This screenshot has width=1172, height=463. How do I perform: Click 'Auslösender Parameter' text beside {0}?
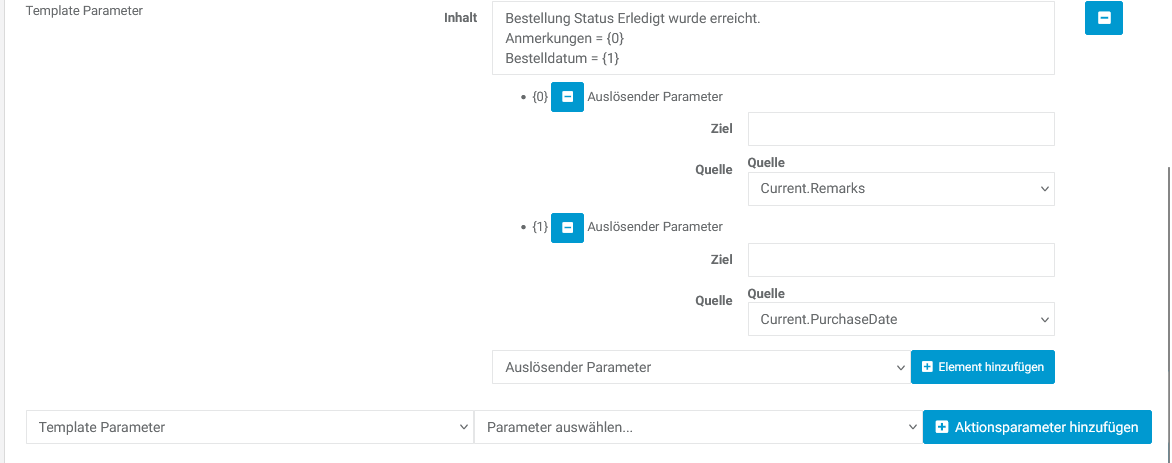tap(655, 97)
